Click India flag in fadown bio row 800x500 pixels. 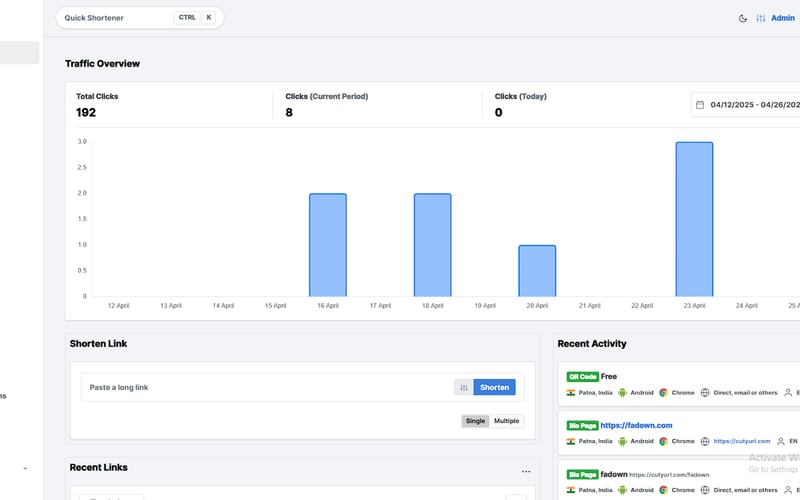pos(571,490)
